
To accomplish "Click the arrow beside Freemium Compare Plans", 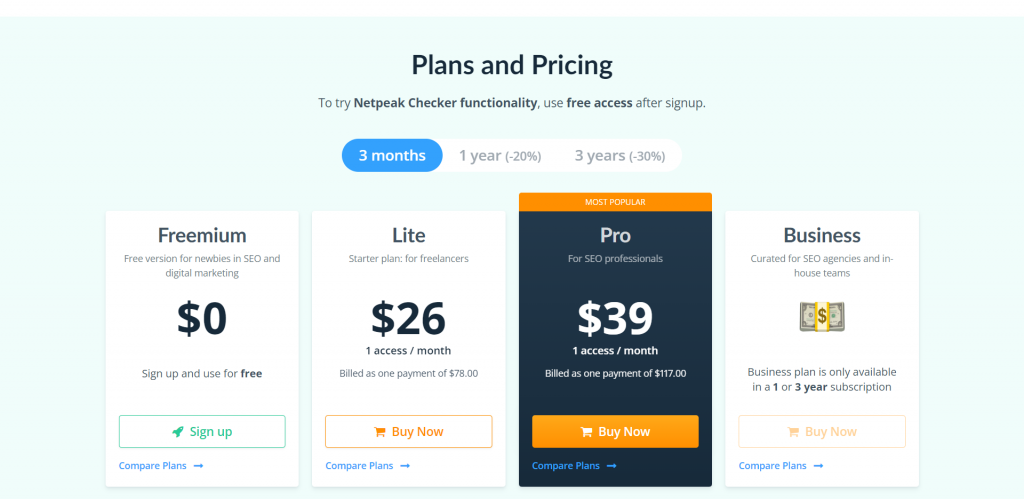I will pyautogui.click(x=198, y=466).
